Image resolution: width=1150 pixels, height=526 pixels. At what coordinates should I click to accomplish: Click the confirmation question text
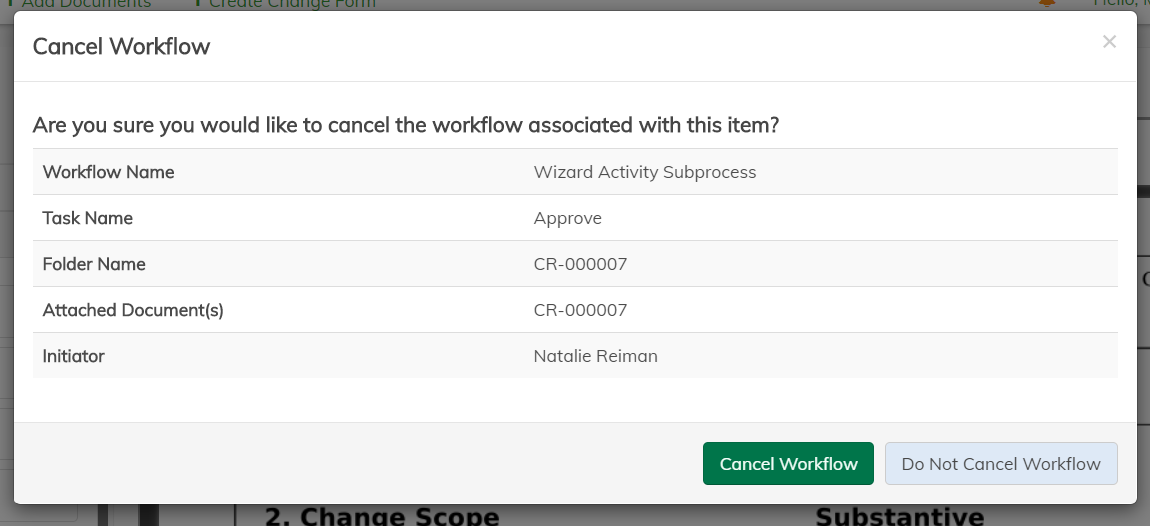405,125
